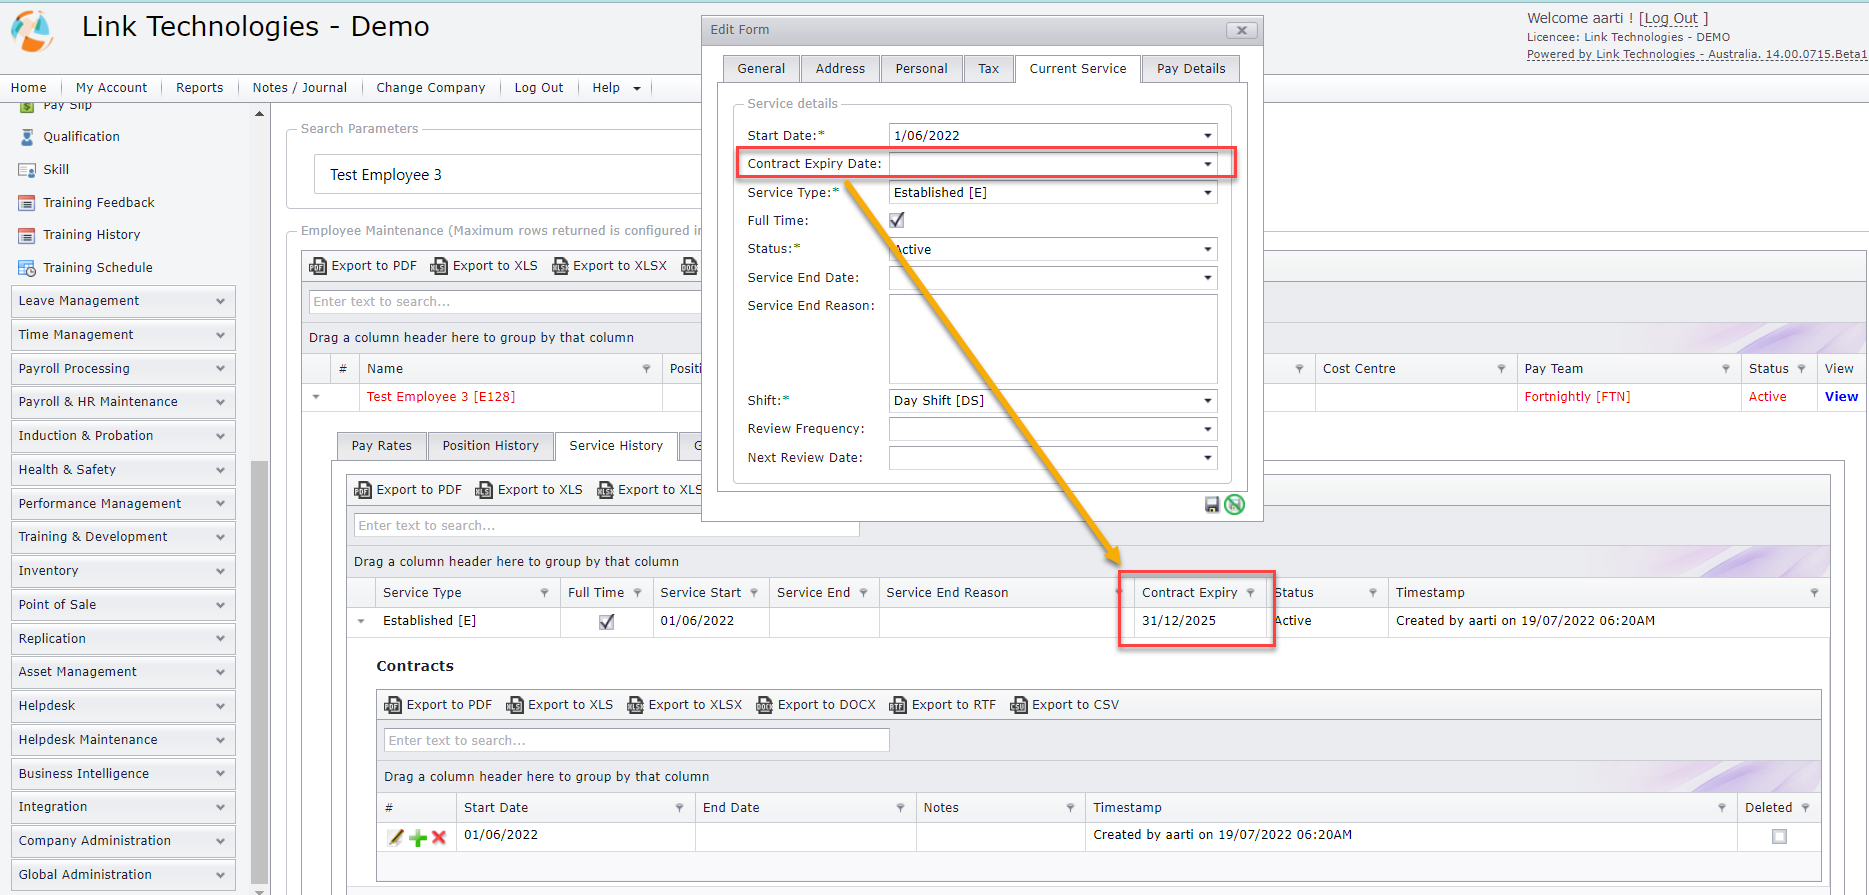Open the Review Frequency dropdown
Screen dimensions: 1869x895
tap(1207, 429)
